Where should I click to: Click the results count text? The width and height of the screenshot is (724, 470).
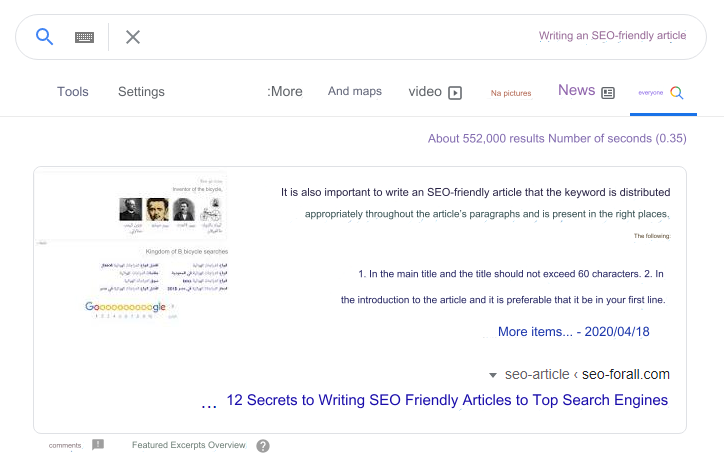[x=557, y=139]
